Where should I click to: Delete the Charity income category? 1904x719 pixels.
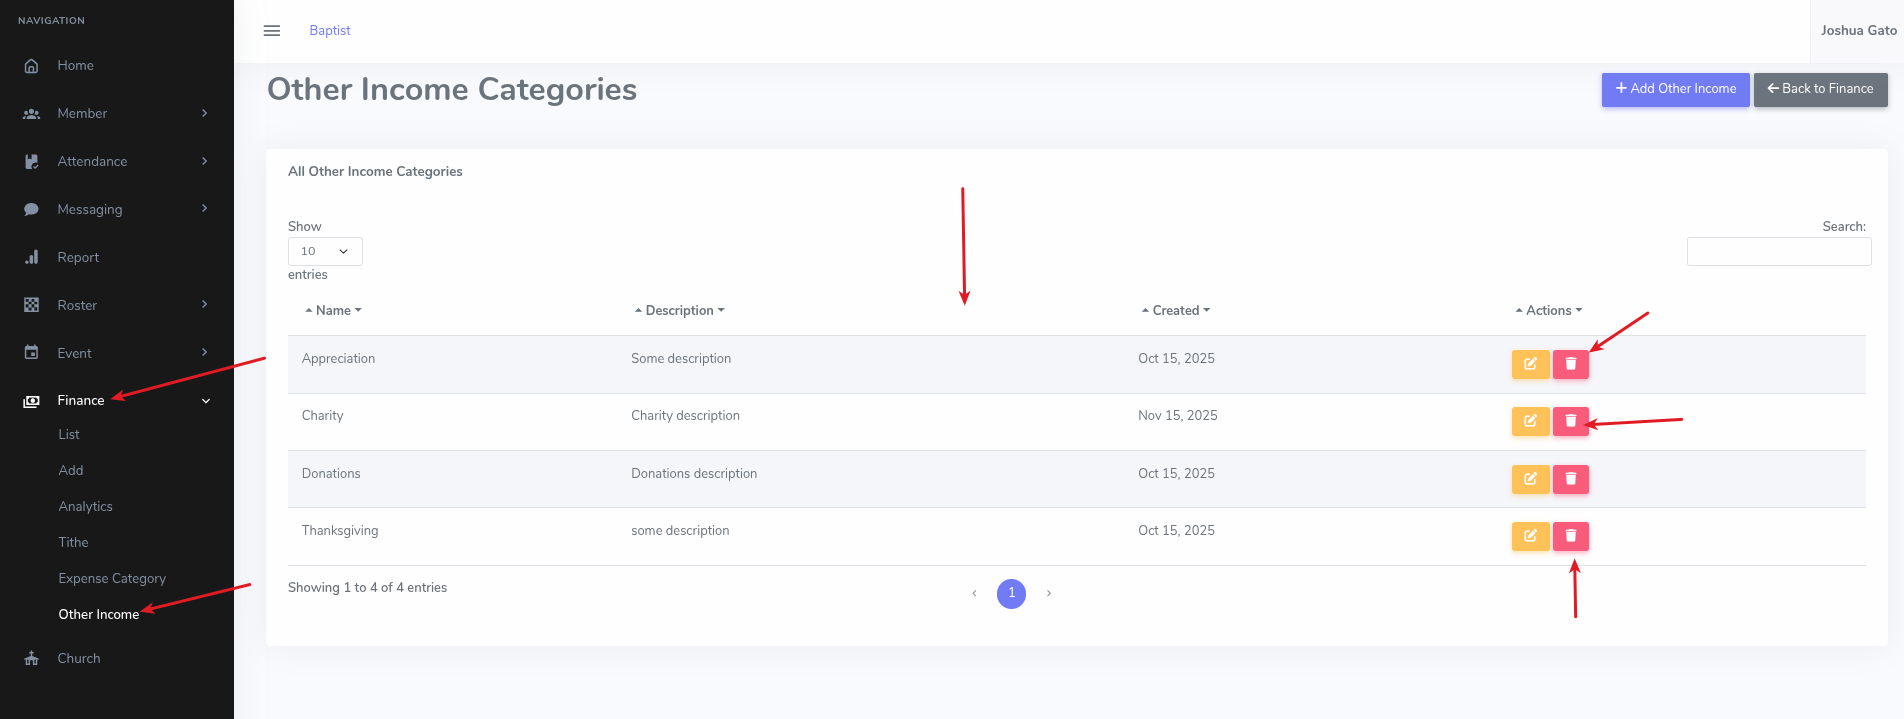(x=1570, y=421)
